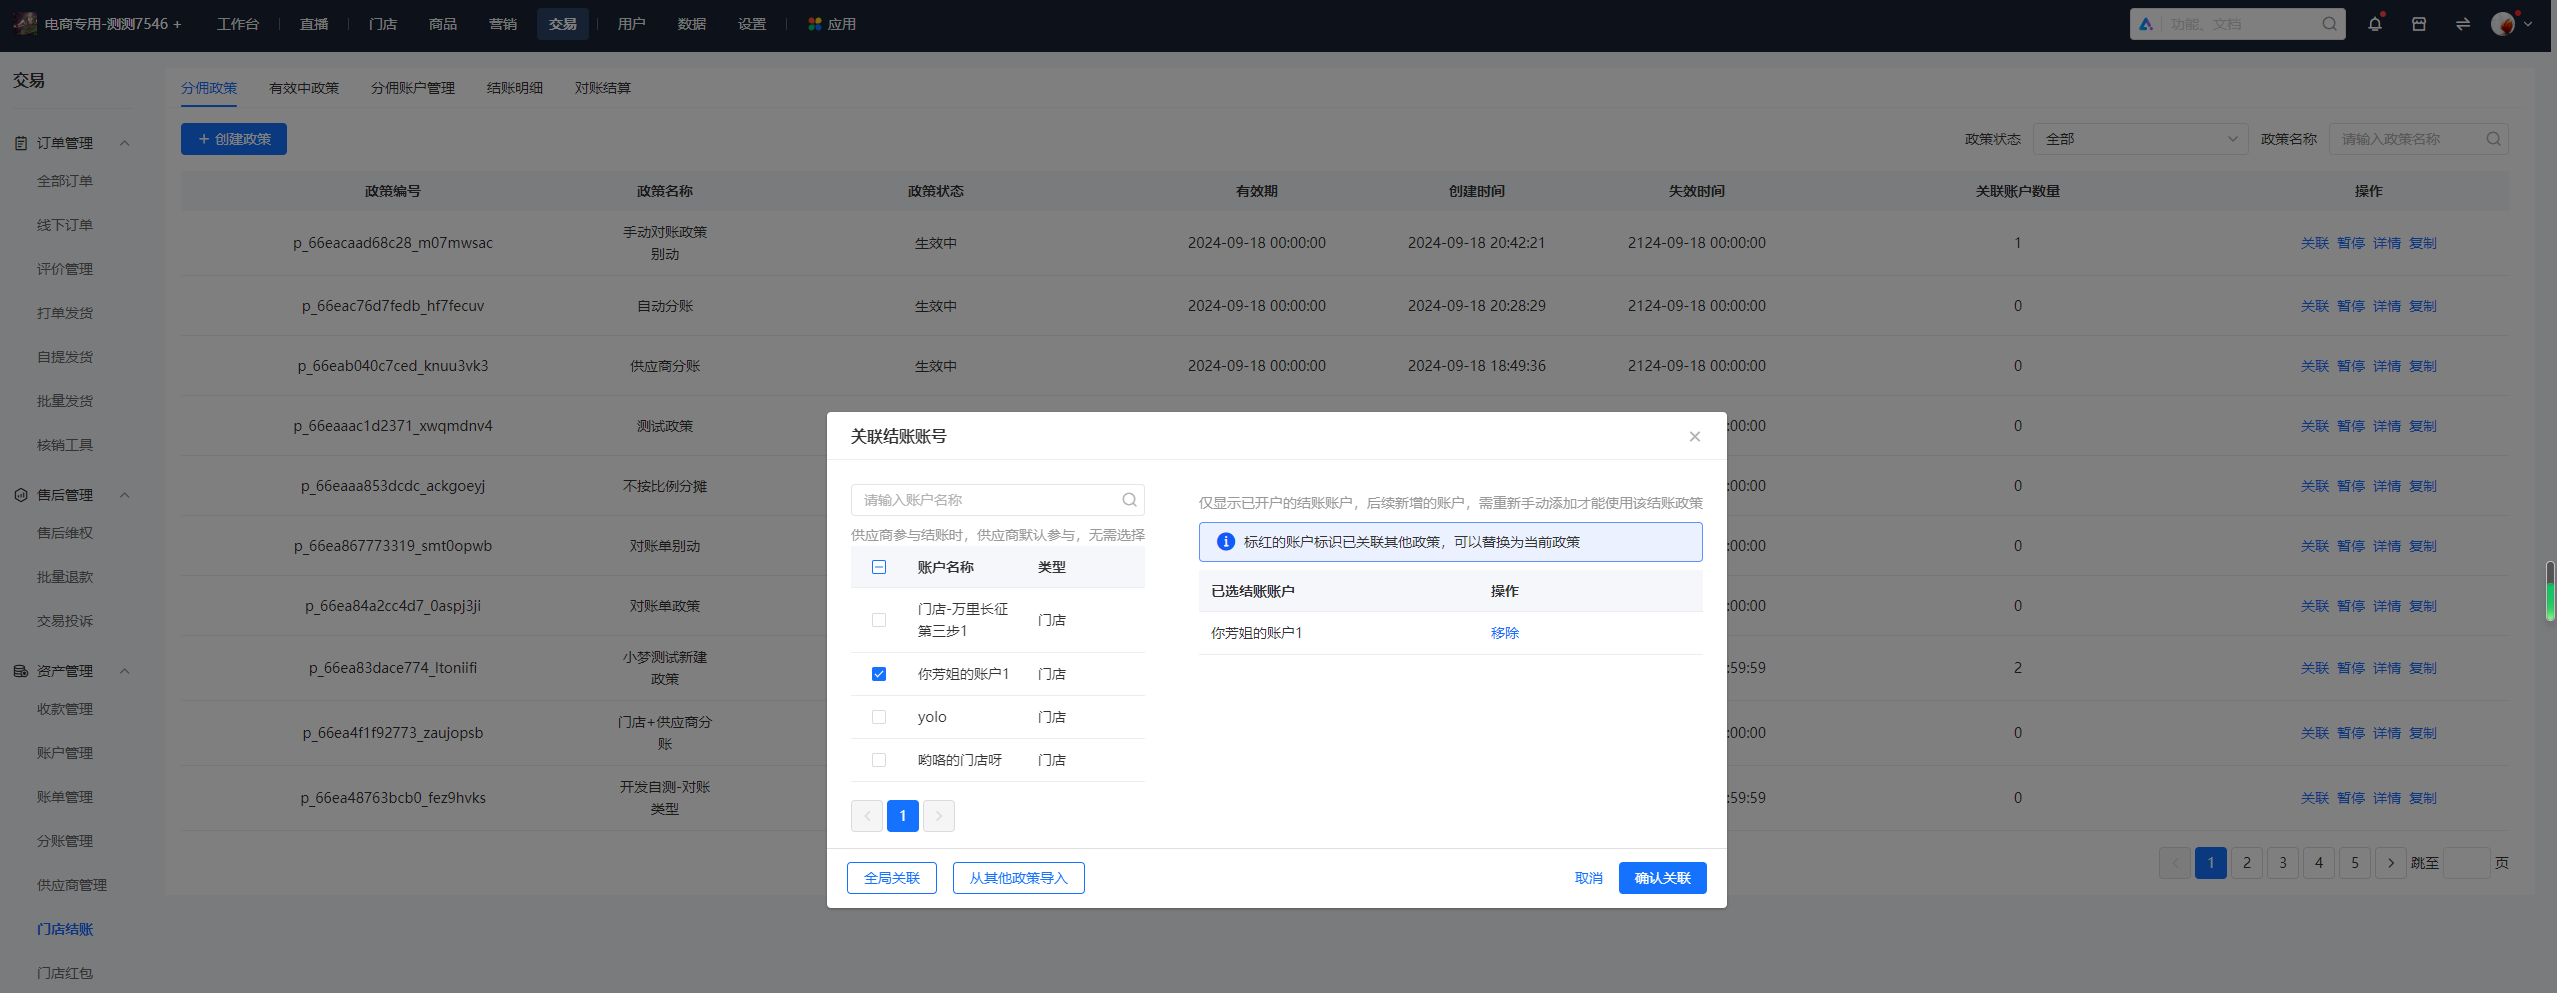2557x993 pixels.
Task: Uncheck the 你芳姐的账户1 checkbox
Action: (879, 674)
